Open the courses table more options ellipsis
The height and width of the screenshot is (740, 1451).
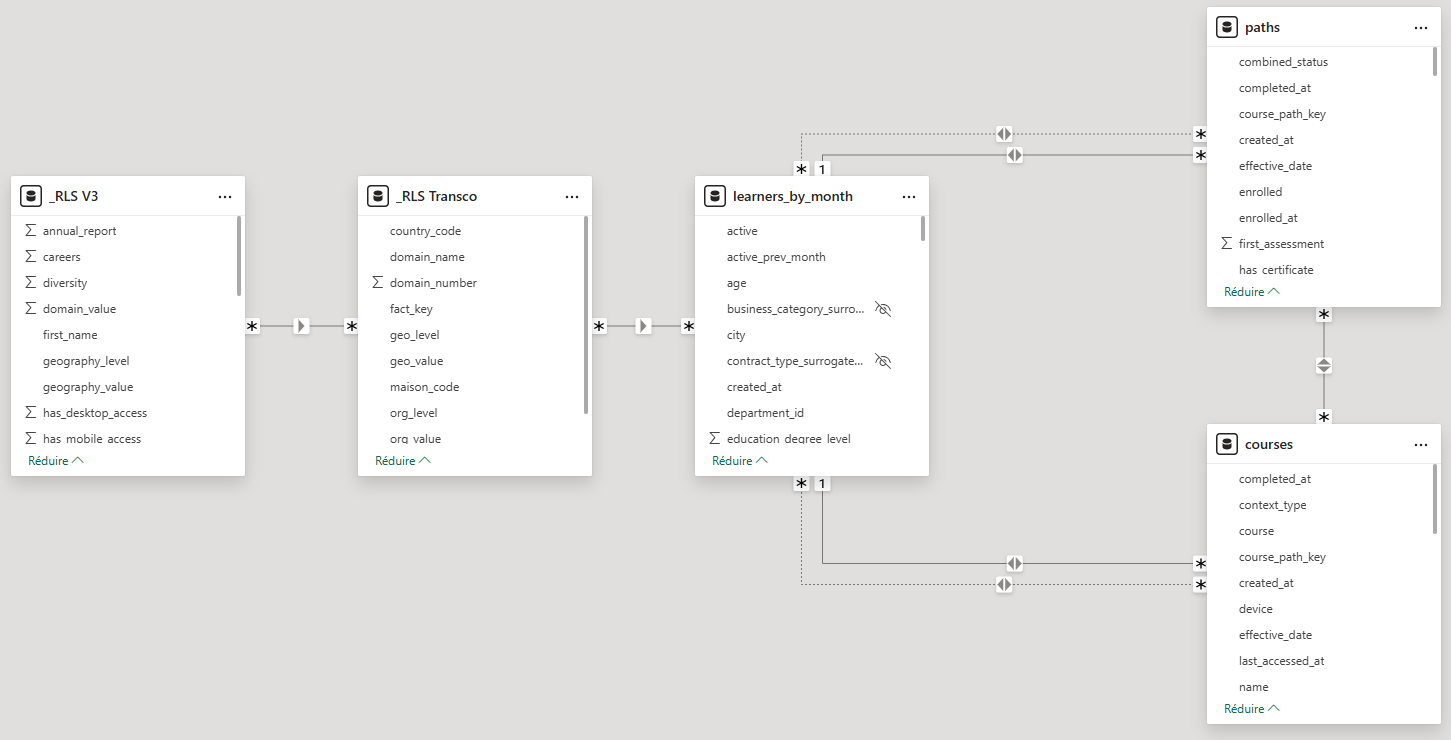click(x=1421, y=445)
